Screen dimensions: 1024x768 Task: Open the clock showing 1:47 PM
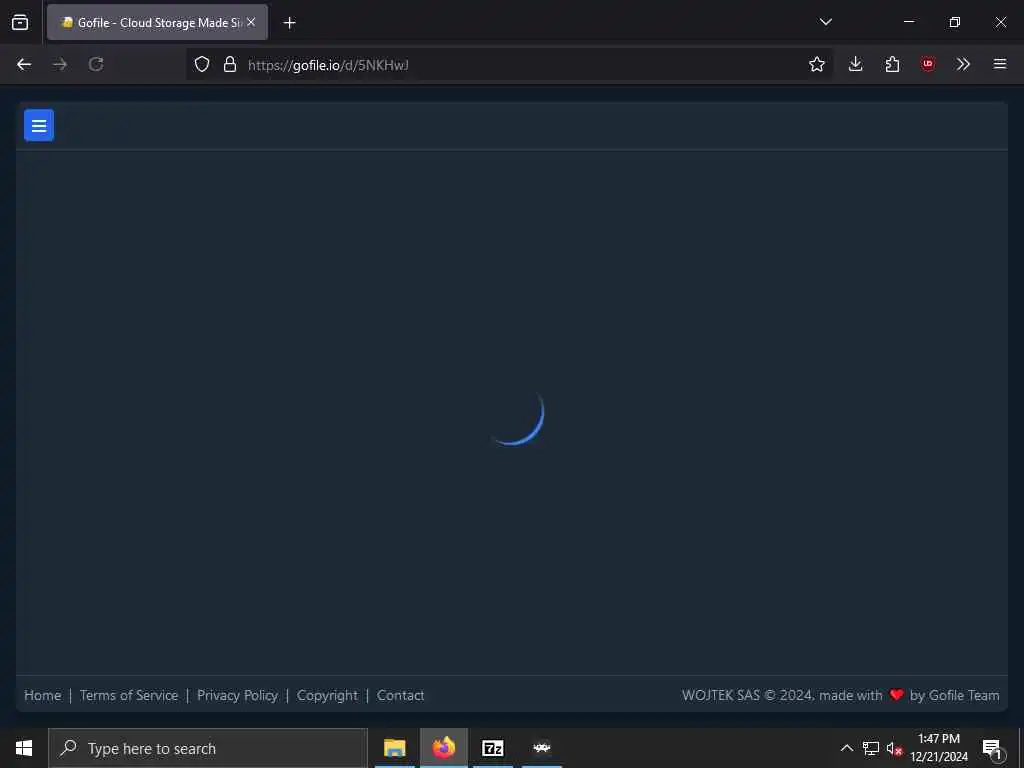[939, 748]
